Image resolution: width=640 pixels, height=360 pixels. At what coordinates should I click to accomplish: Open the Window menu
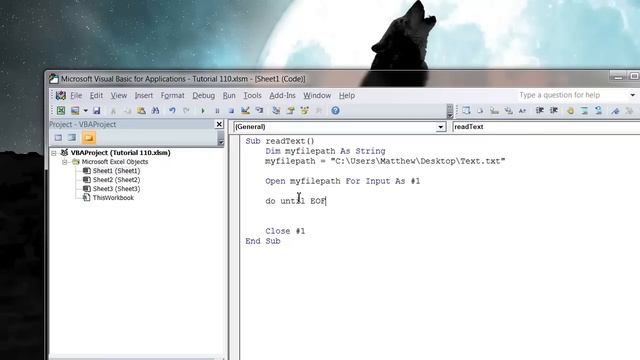coord(317,96)
